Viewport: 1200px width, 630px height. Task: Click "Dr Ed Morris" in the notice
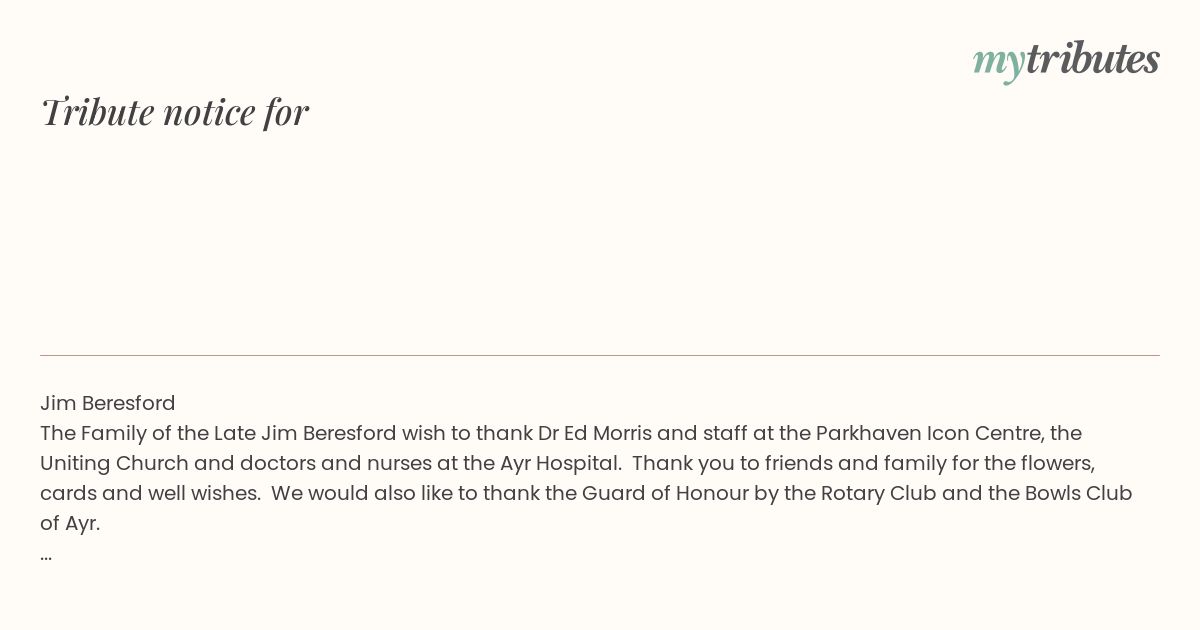[x=595, y=433]
